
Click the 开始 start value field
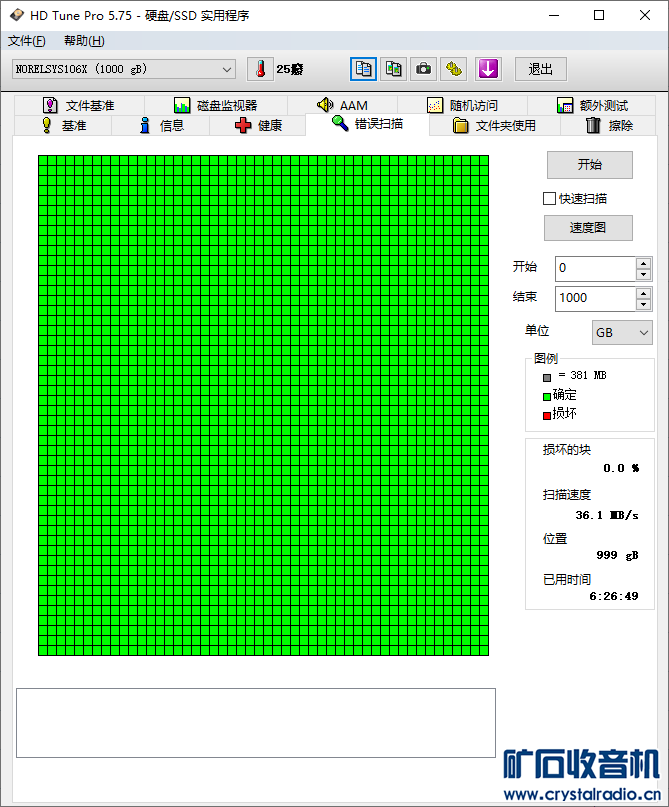tap(595, 268)
